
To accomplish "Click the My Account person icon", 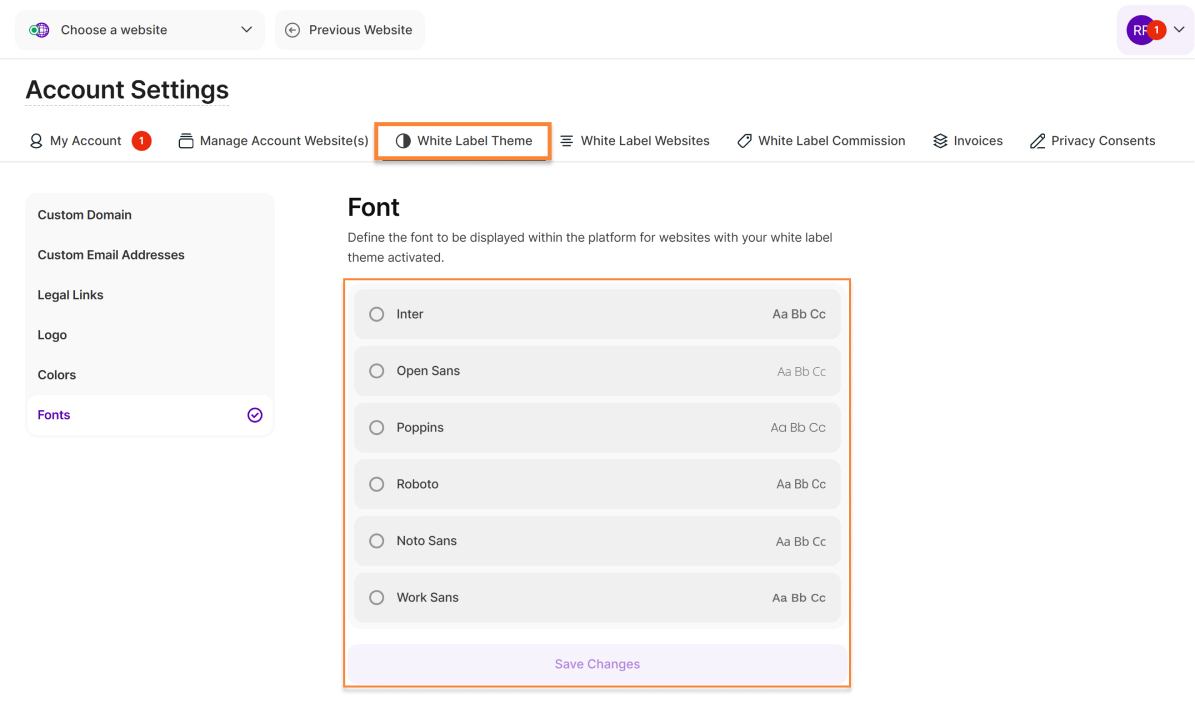I will pyautogui.click(x=36, y=141).
